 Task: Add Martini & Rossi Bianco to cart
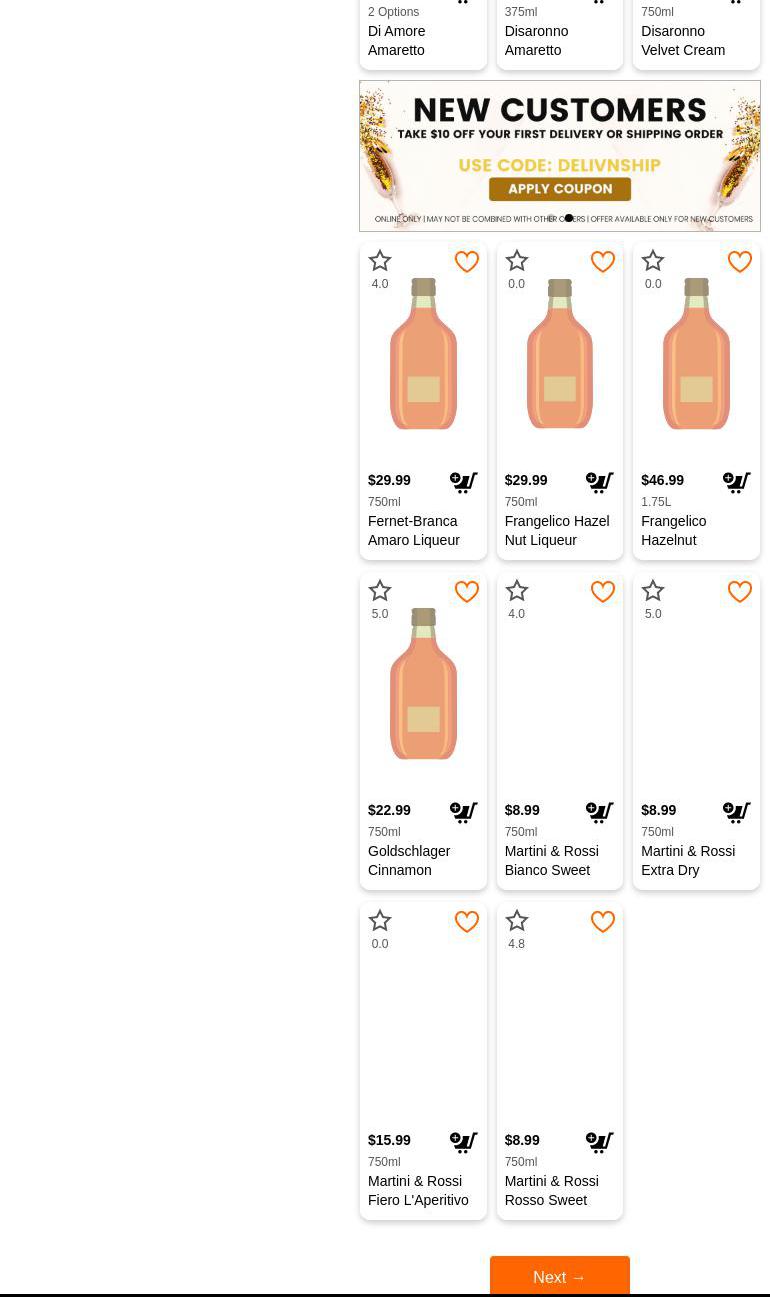click(599, 813)
